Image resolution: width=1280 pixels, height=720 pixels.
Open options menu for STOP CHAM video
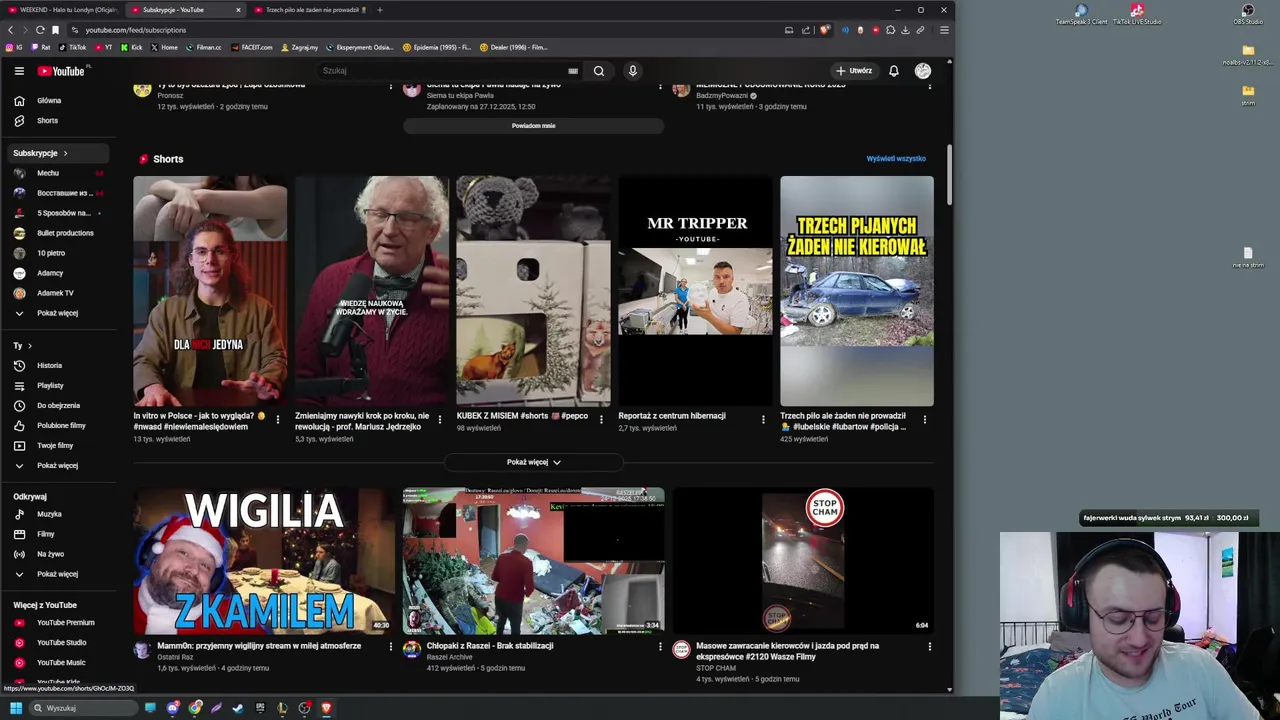tap(930, 647)
